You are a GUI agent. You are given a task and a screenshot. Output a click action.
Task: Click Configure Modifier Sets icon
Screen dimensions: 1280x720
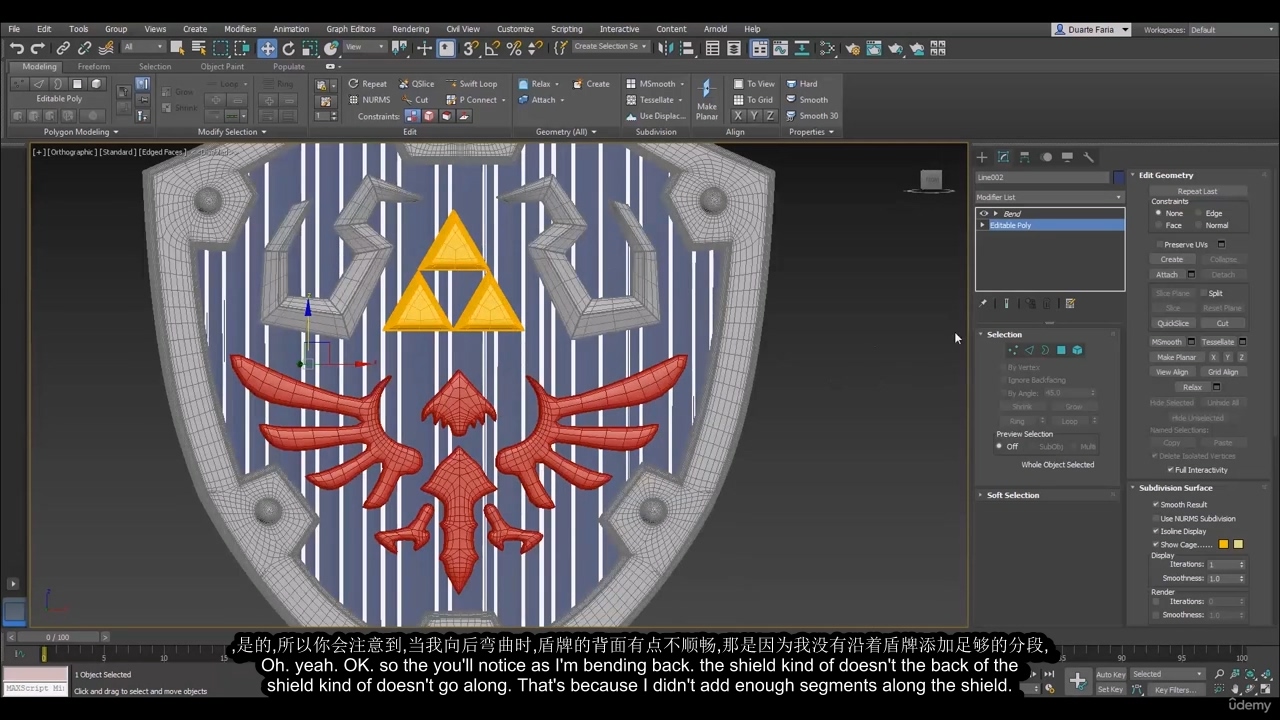pyautogui.click(x=1070, y=303)
